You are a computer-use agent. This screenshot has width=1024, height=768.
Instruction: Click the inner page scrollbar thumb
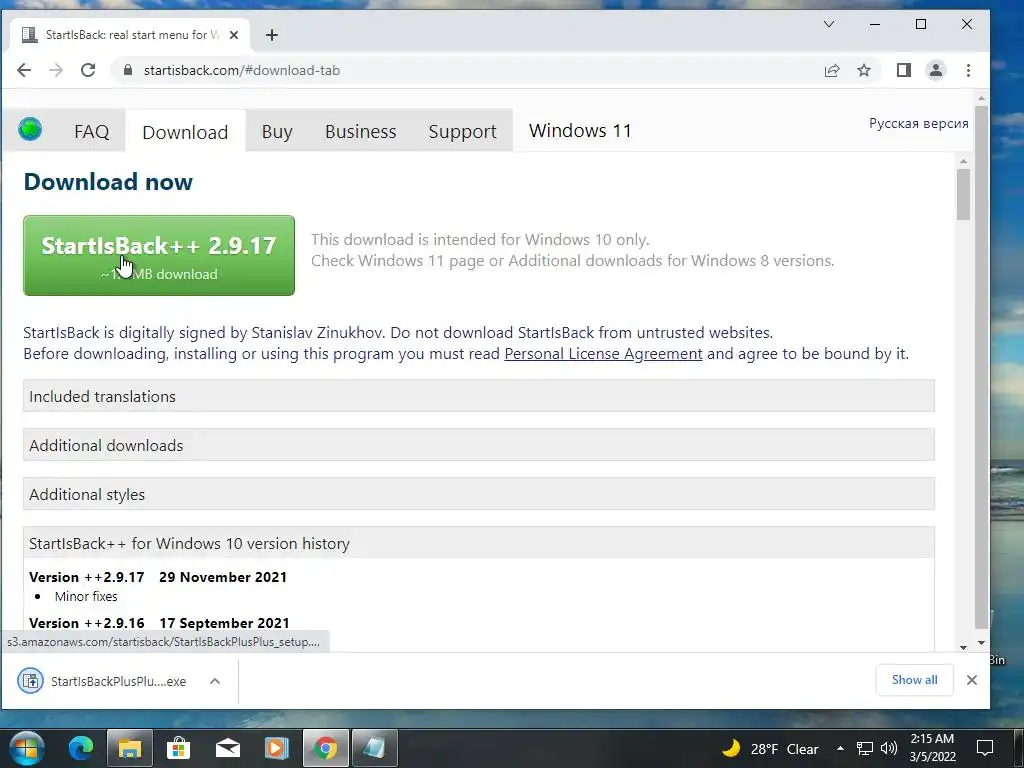pos(963,194)
